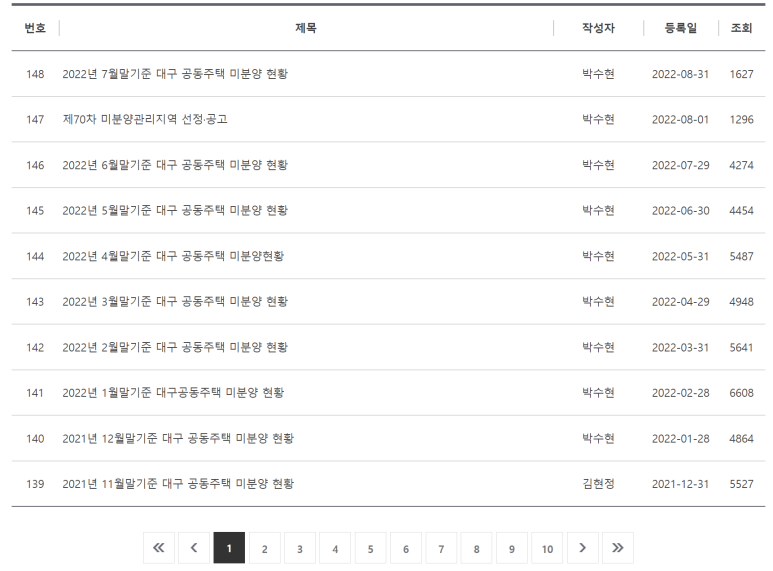Viewport: 773px width, 571px height.
Task: Go to the first page (double left arrow)
Action: point(159,548)
